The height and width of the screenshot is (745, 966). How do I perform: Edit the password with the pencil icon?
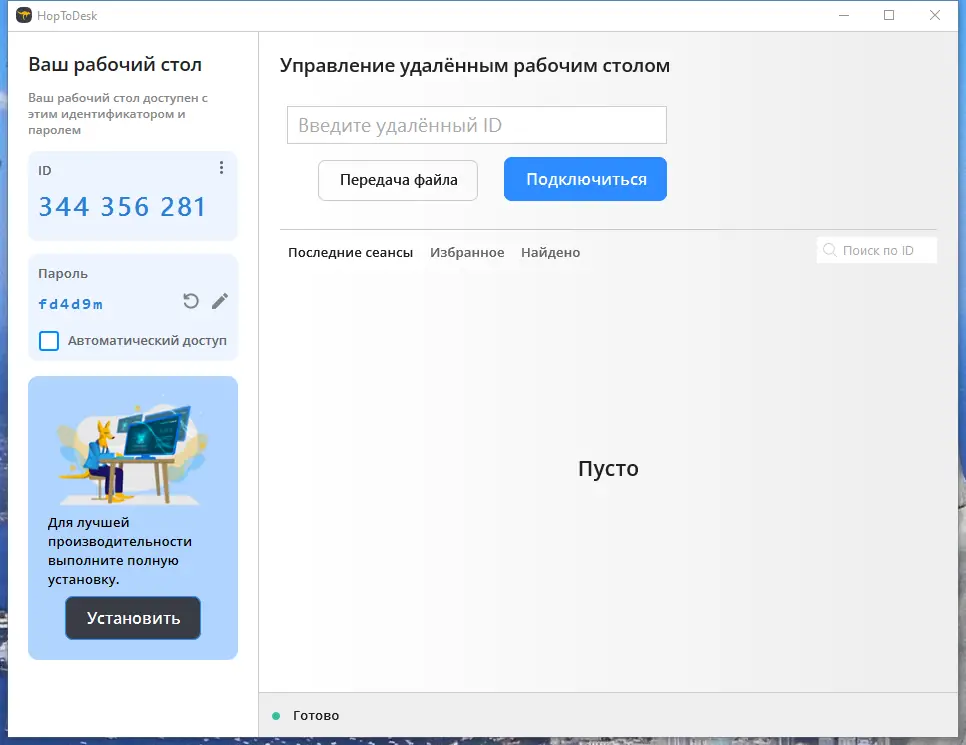point(220,300)
